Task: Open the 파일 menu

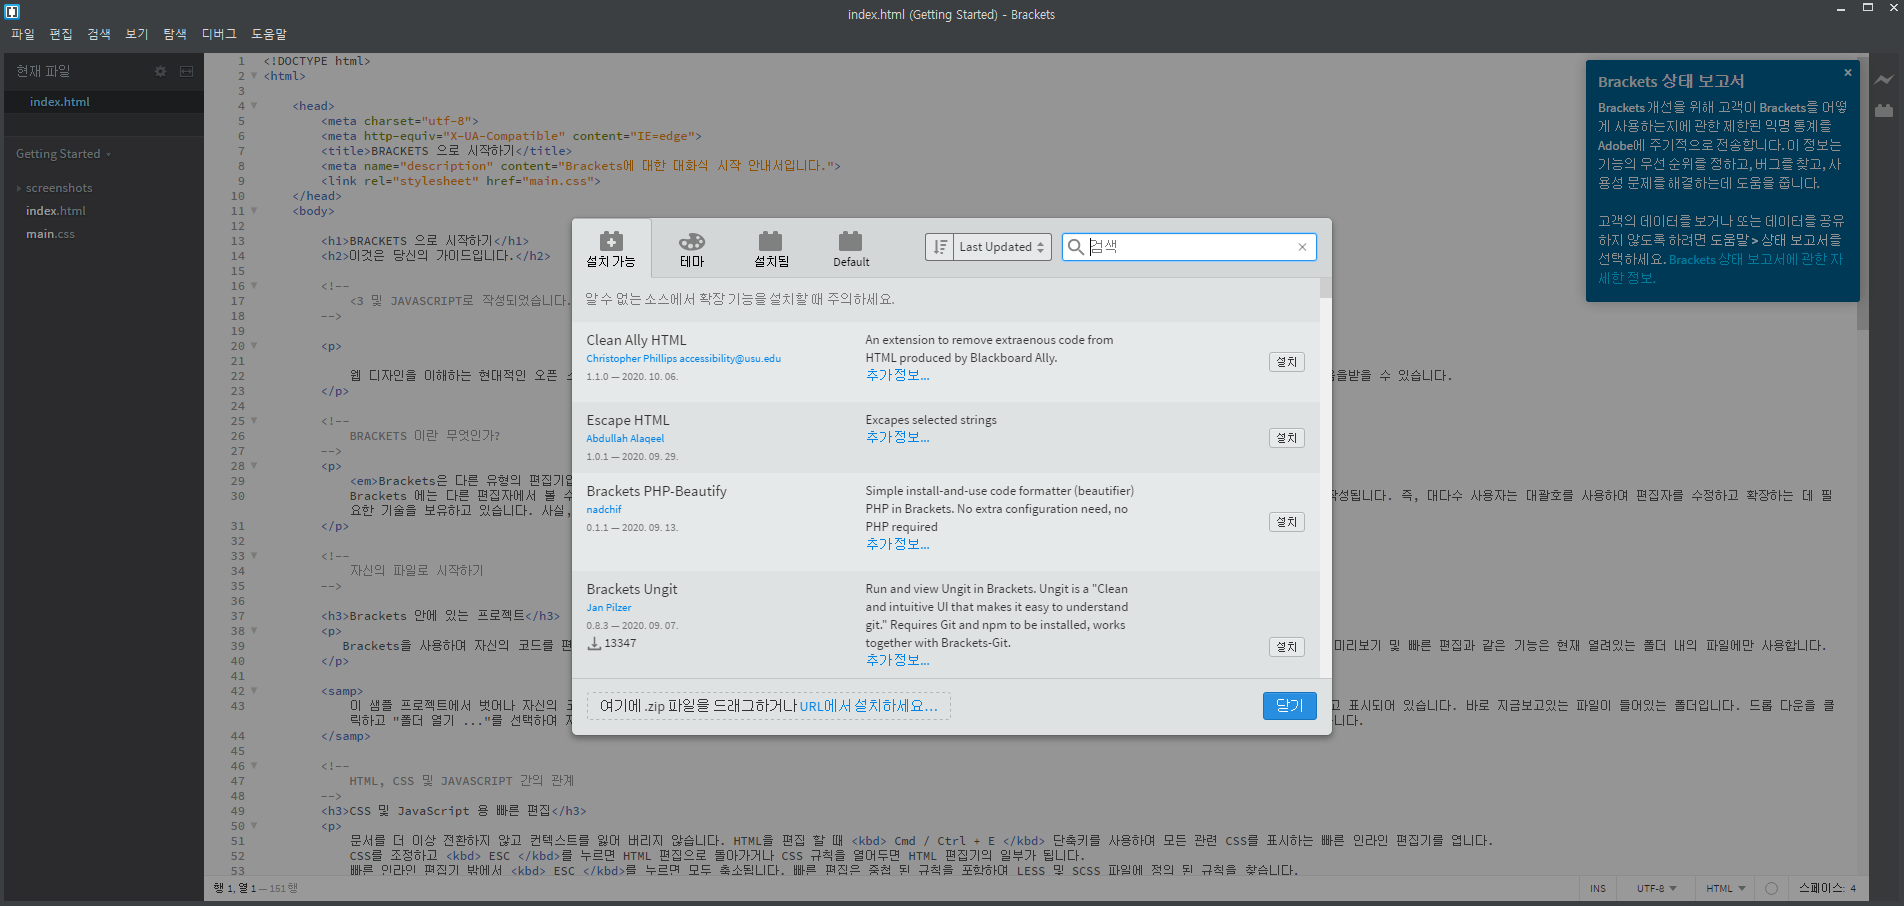Action: 23,34
